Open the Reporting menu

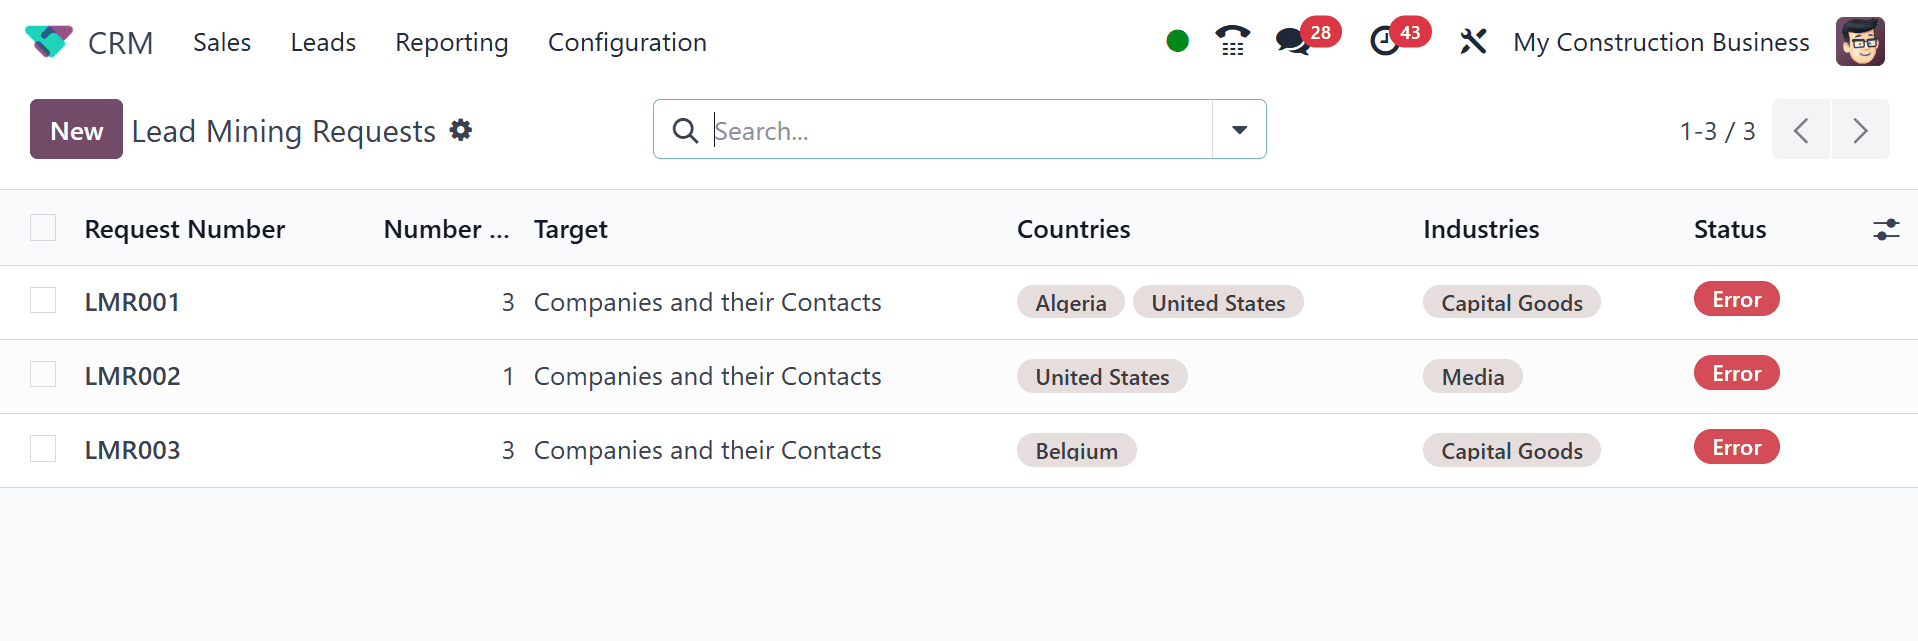click(x=452, y=42)
